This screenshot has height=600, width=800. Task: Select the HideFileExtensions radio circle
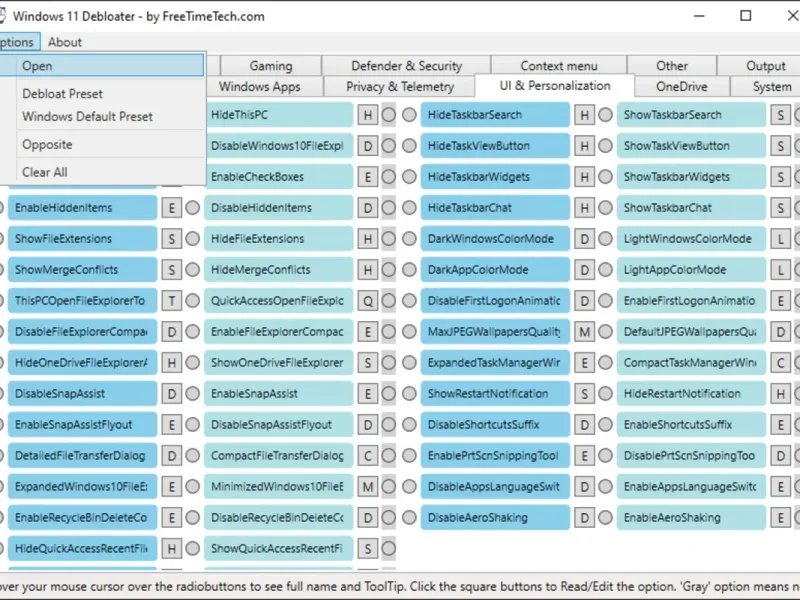point(193,239)
